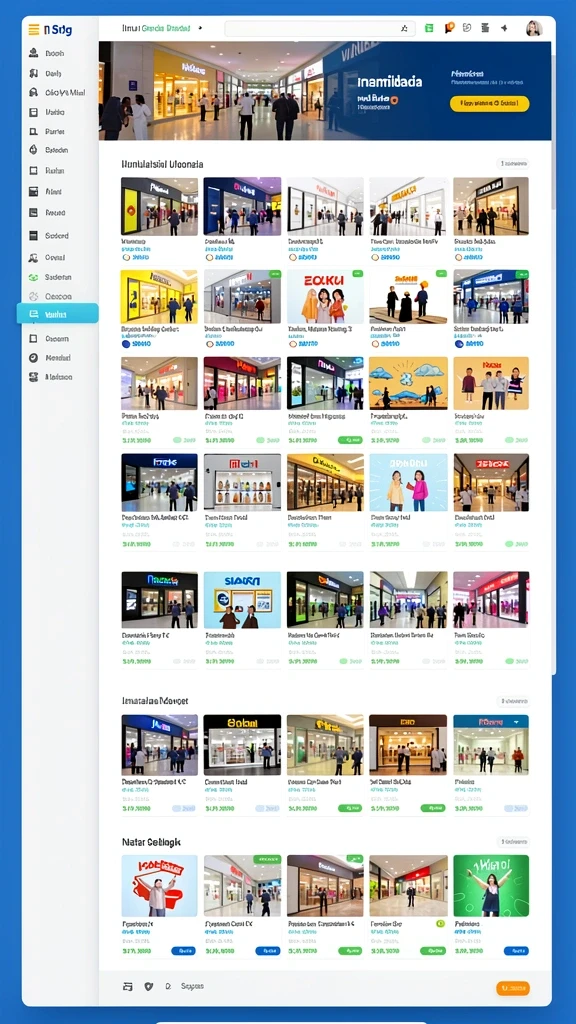Click the green circle icon on the fourth Natar card
This screenshot has height=1024, width=576.
[441, 924]
